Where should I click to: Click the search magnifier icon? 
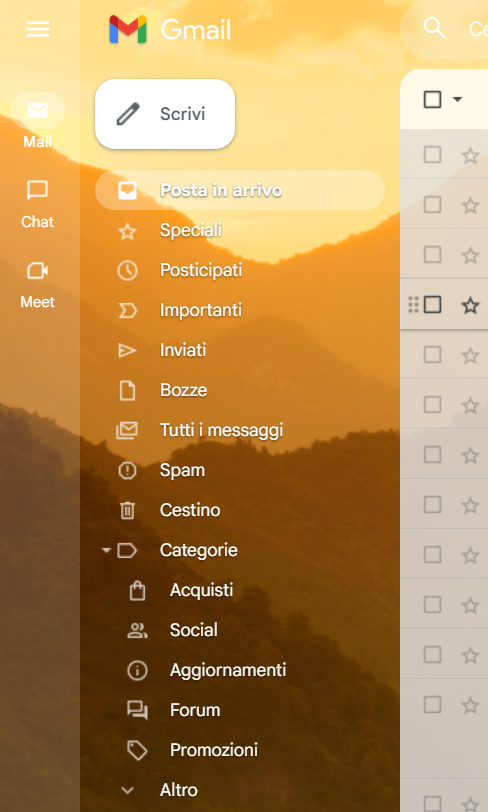pyautogui.click(x=434, y=28)
